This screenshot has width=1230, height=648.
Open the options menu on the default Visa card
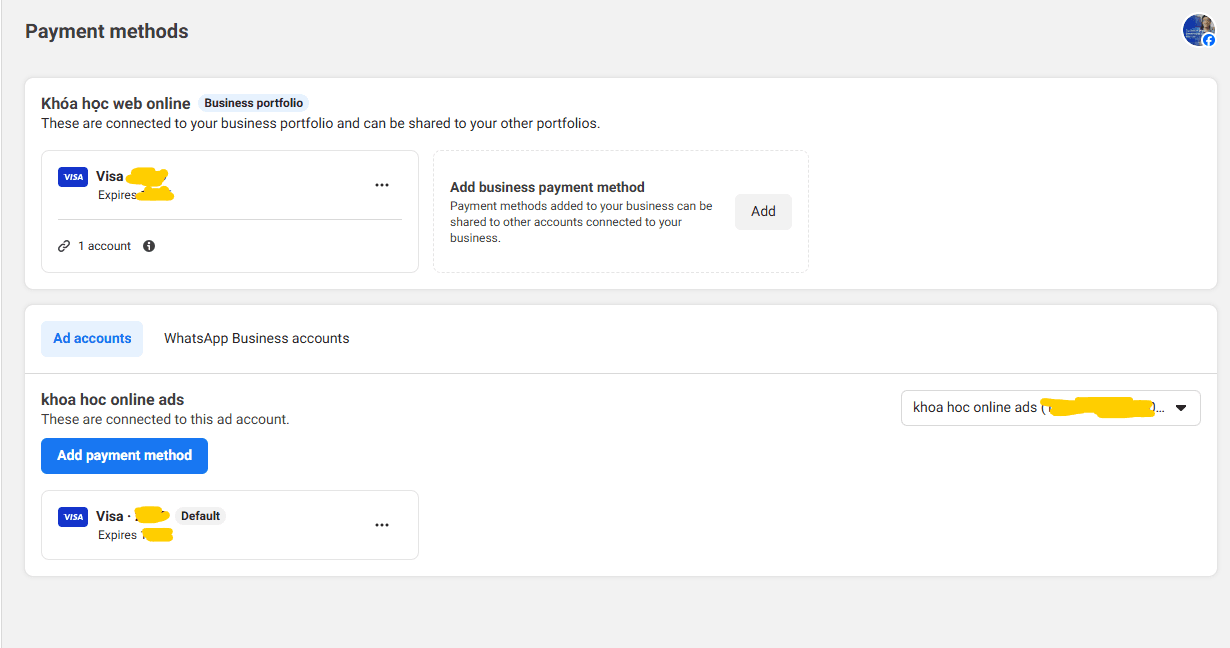click(x=382, y=524)
